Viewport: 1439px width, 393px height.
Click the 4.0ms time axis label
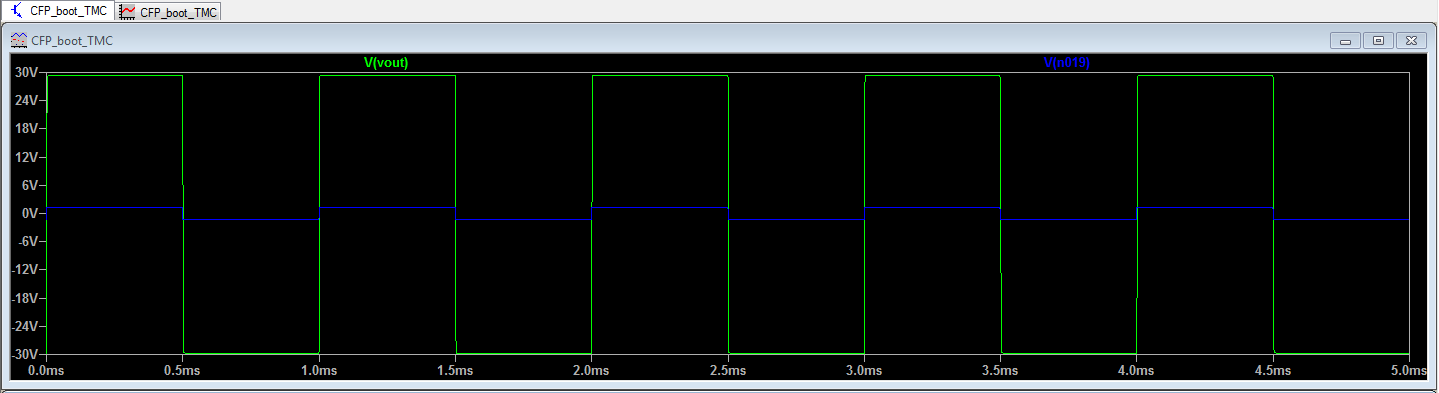[x=1136, y=370]
